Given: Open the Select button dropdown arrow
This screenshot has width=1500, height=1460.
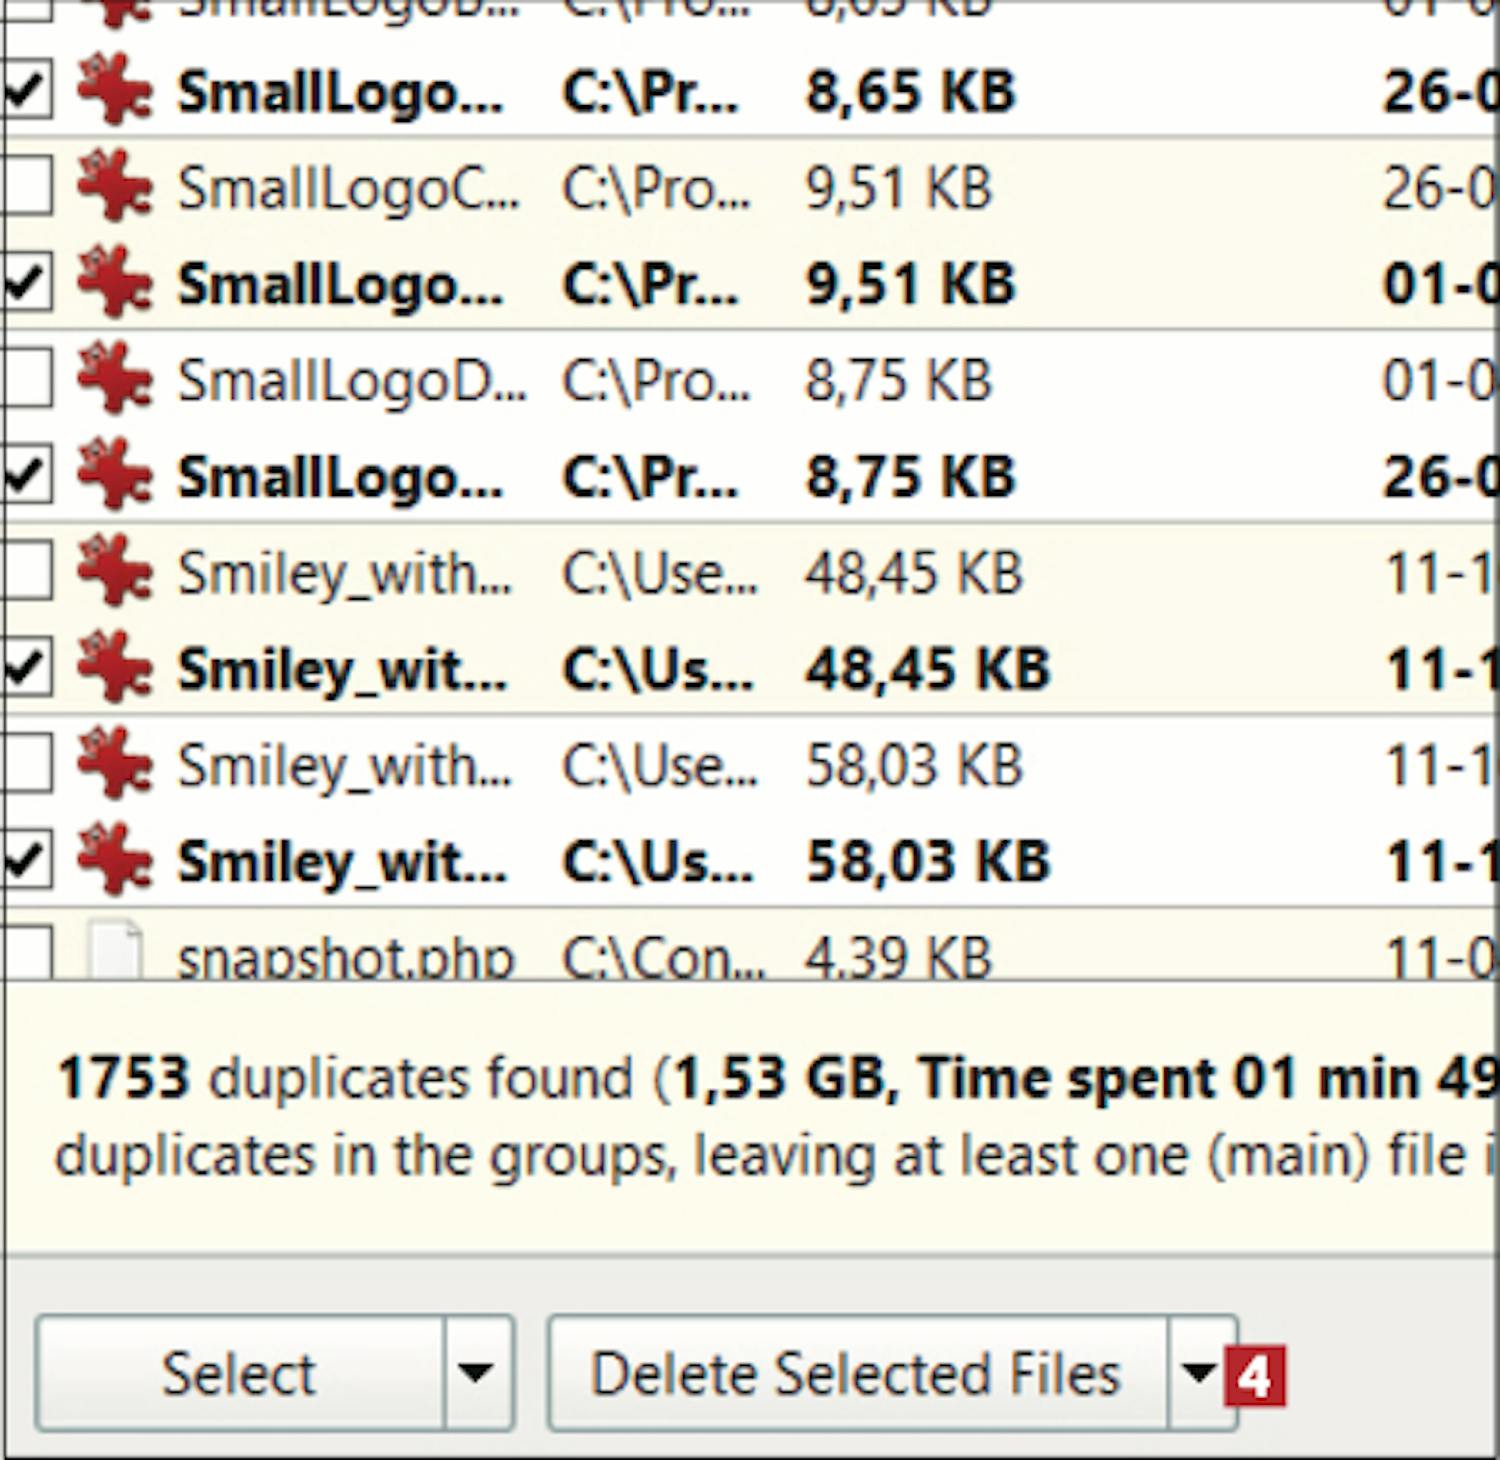Looking at the screenshot, I should click(476, 1372).
